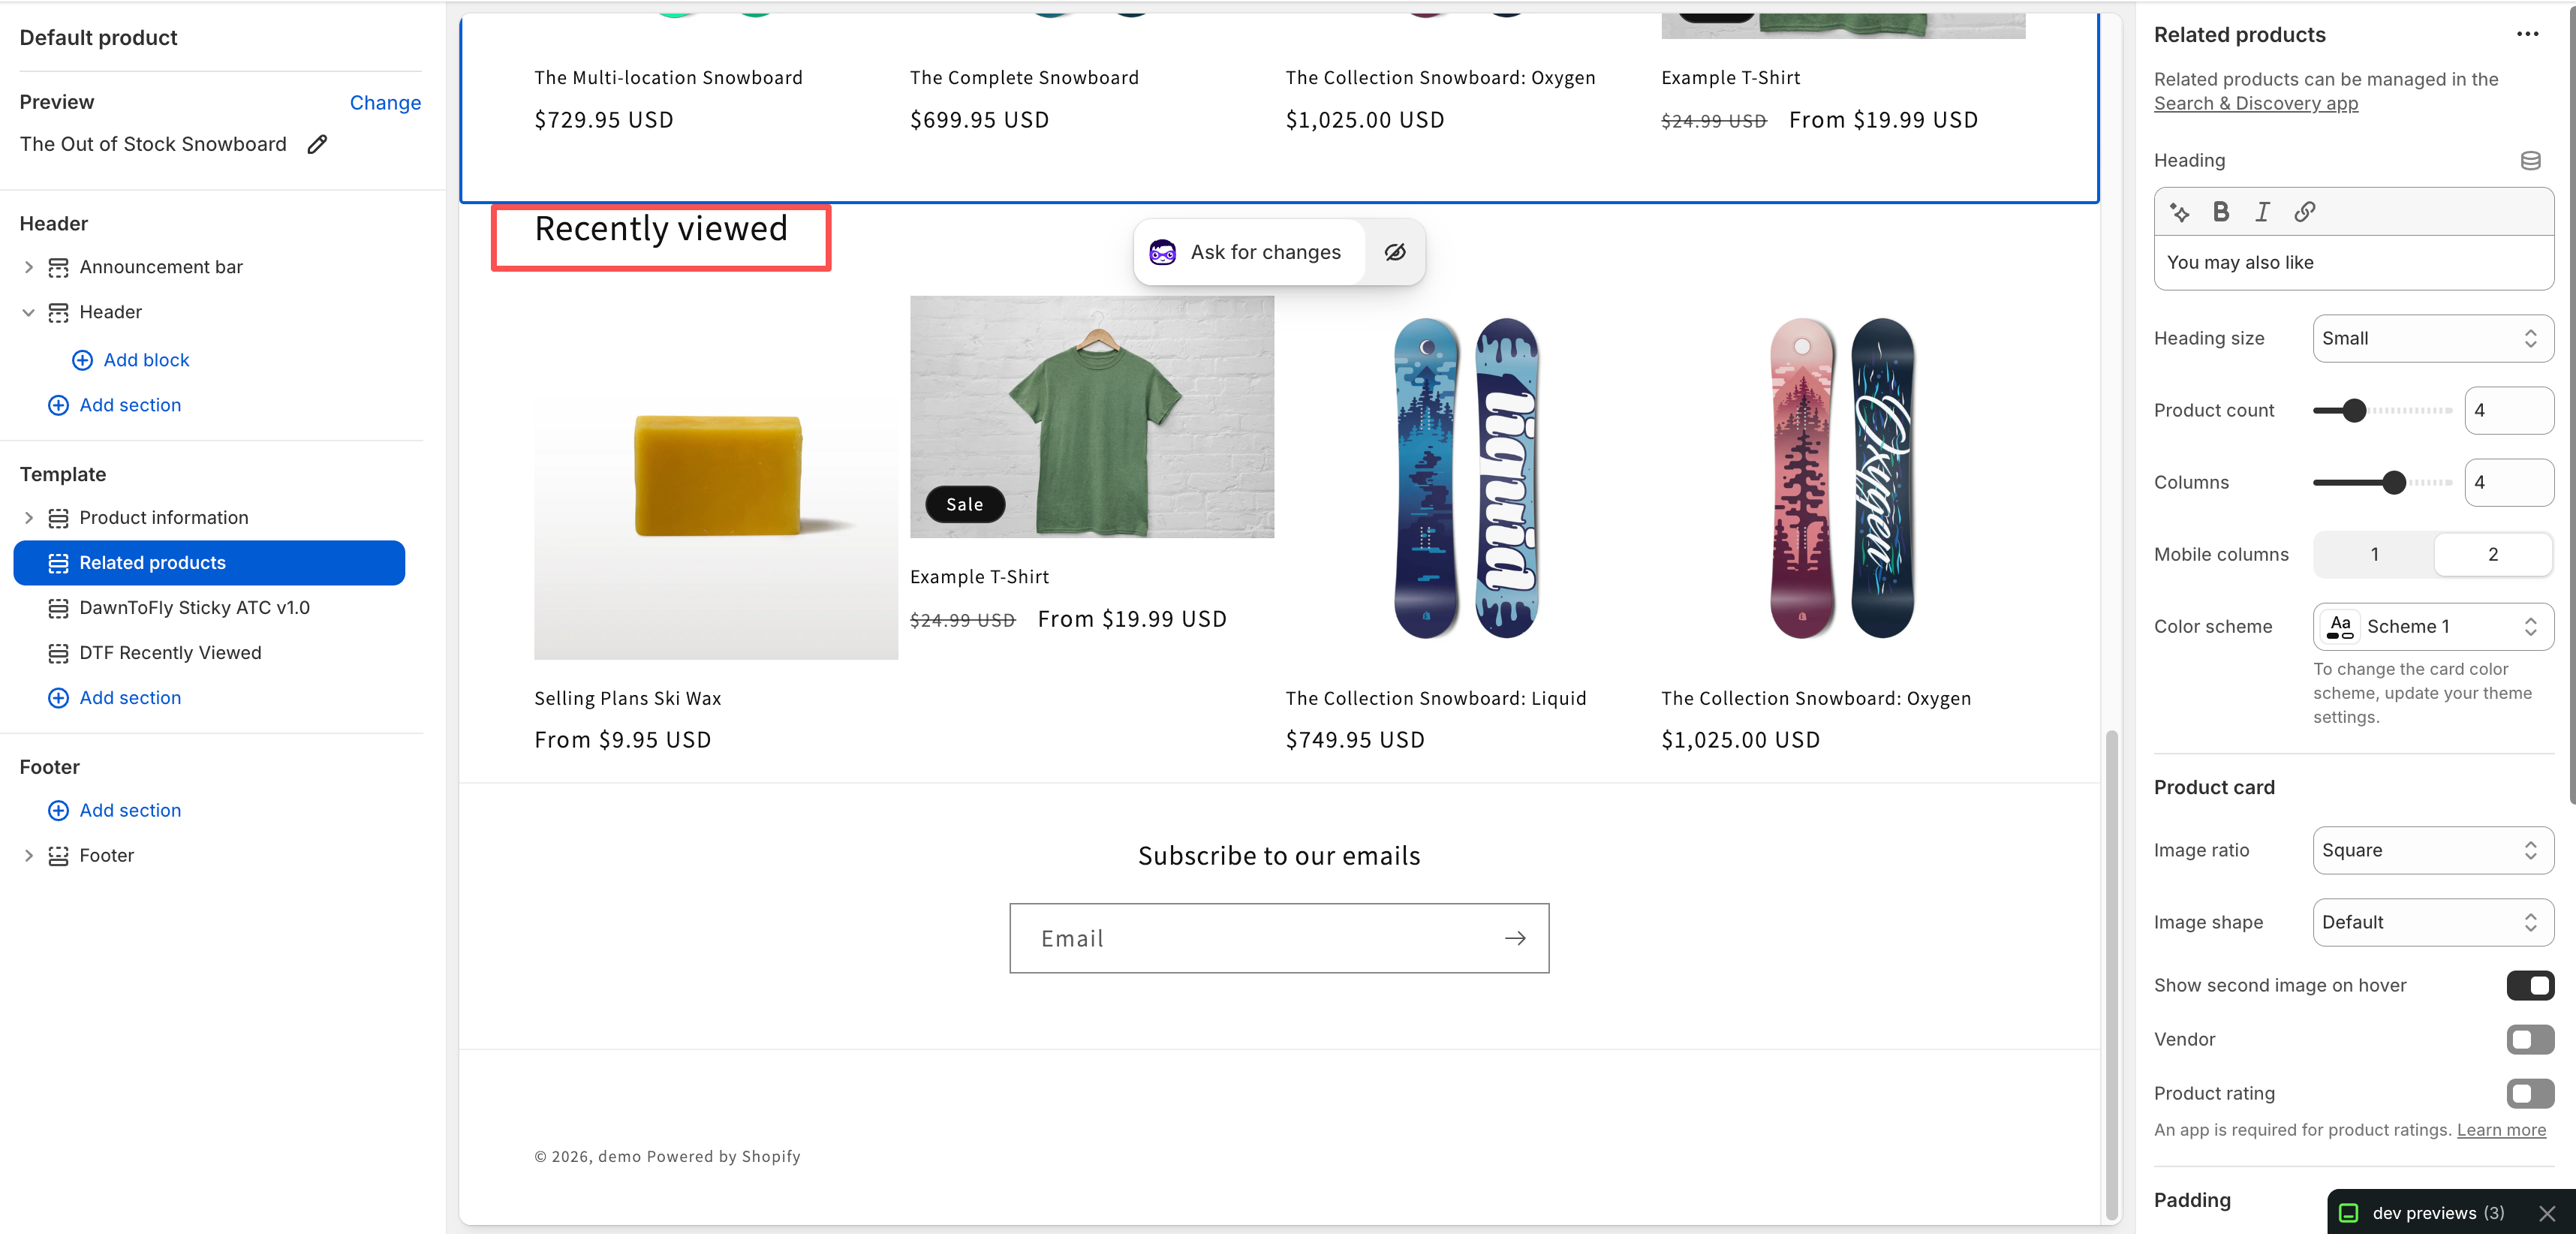Open the Search & Discovery app link

pos(2255,103)
